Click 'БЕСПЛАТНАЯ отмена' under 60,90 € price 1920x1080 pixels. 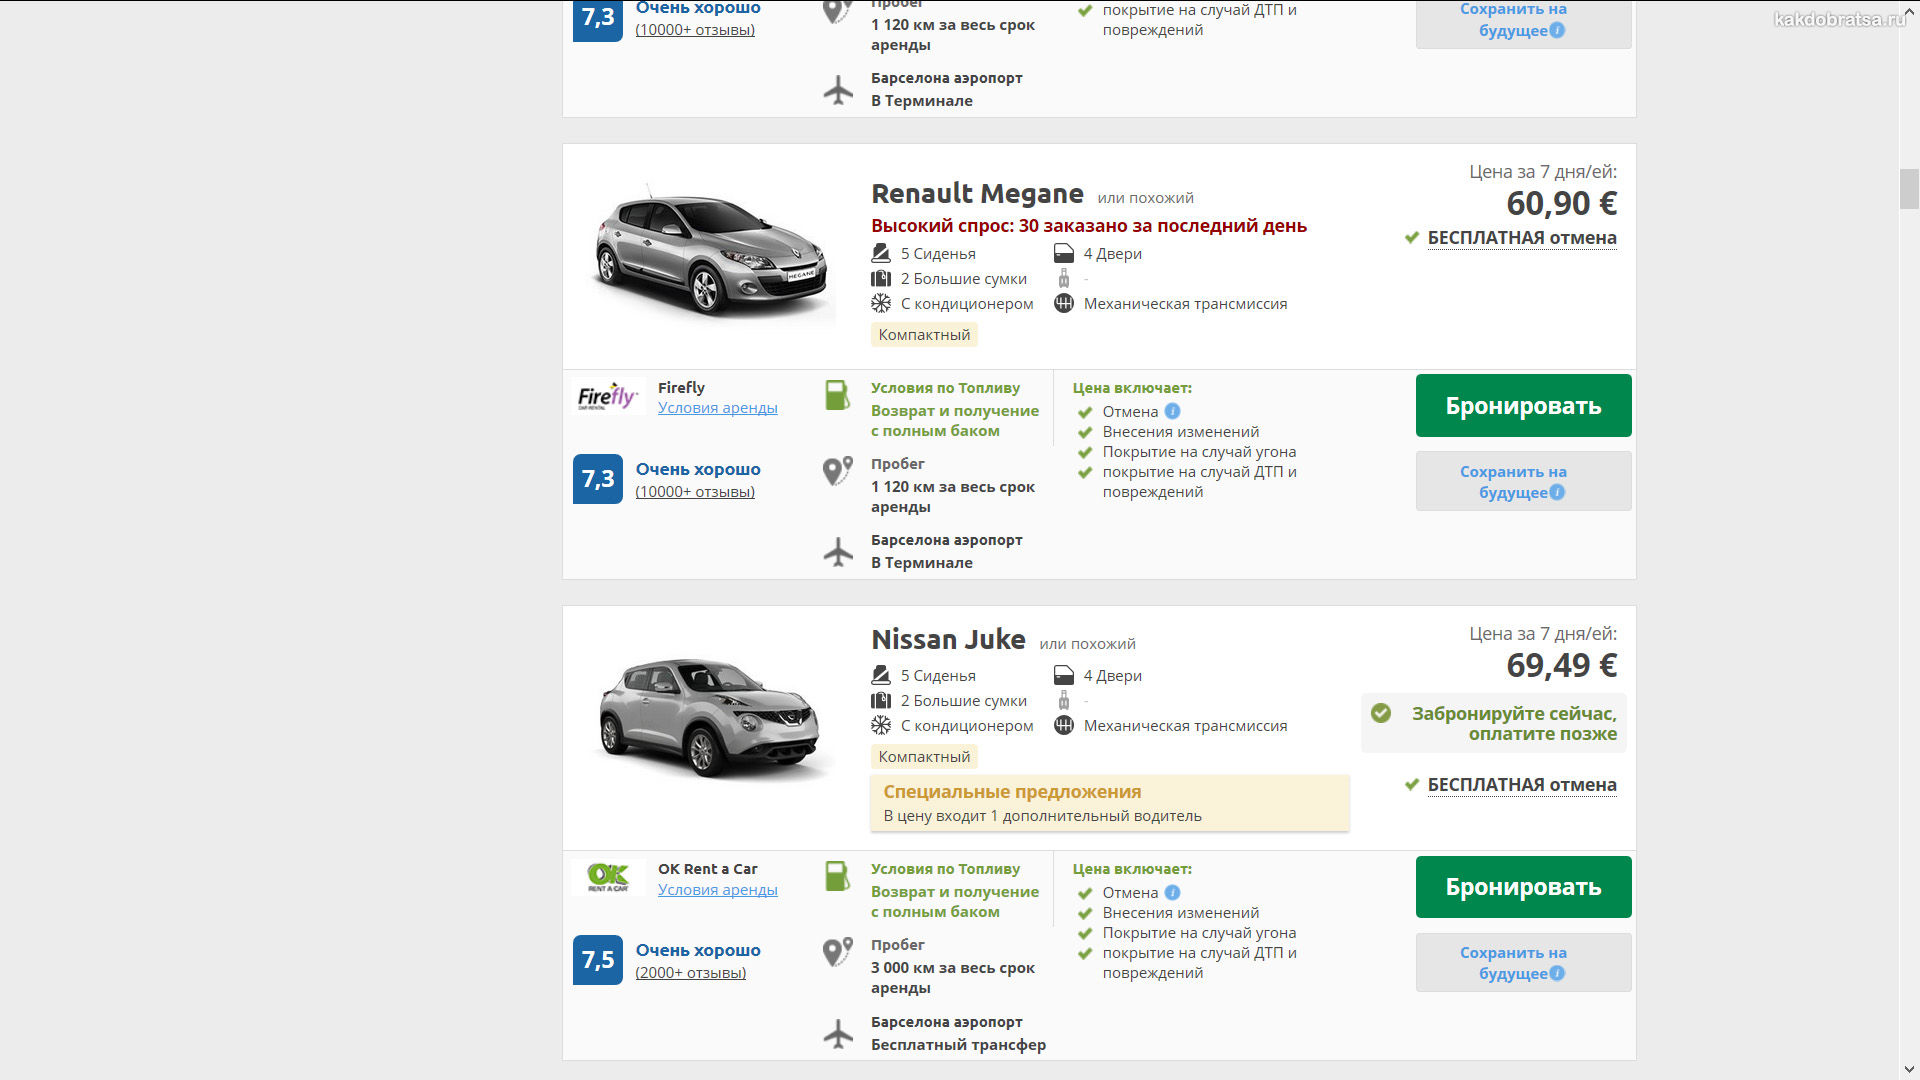click(x=1521, y=238)
